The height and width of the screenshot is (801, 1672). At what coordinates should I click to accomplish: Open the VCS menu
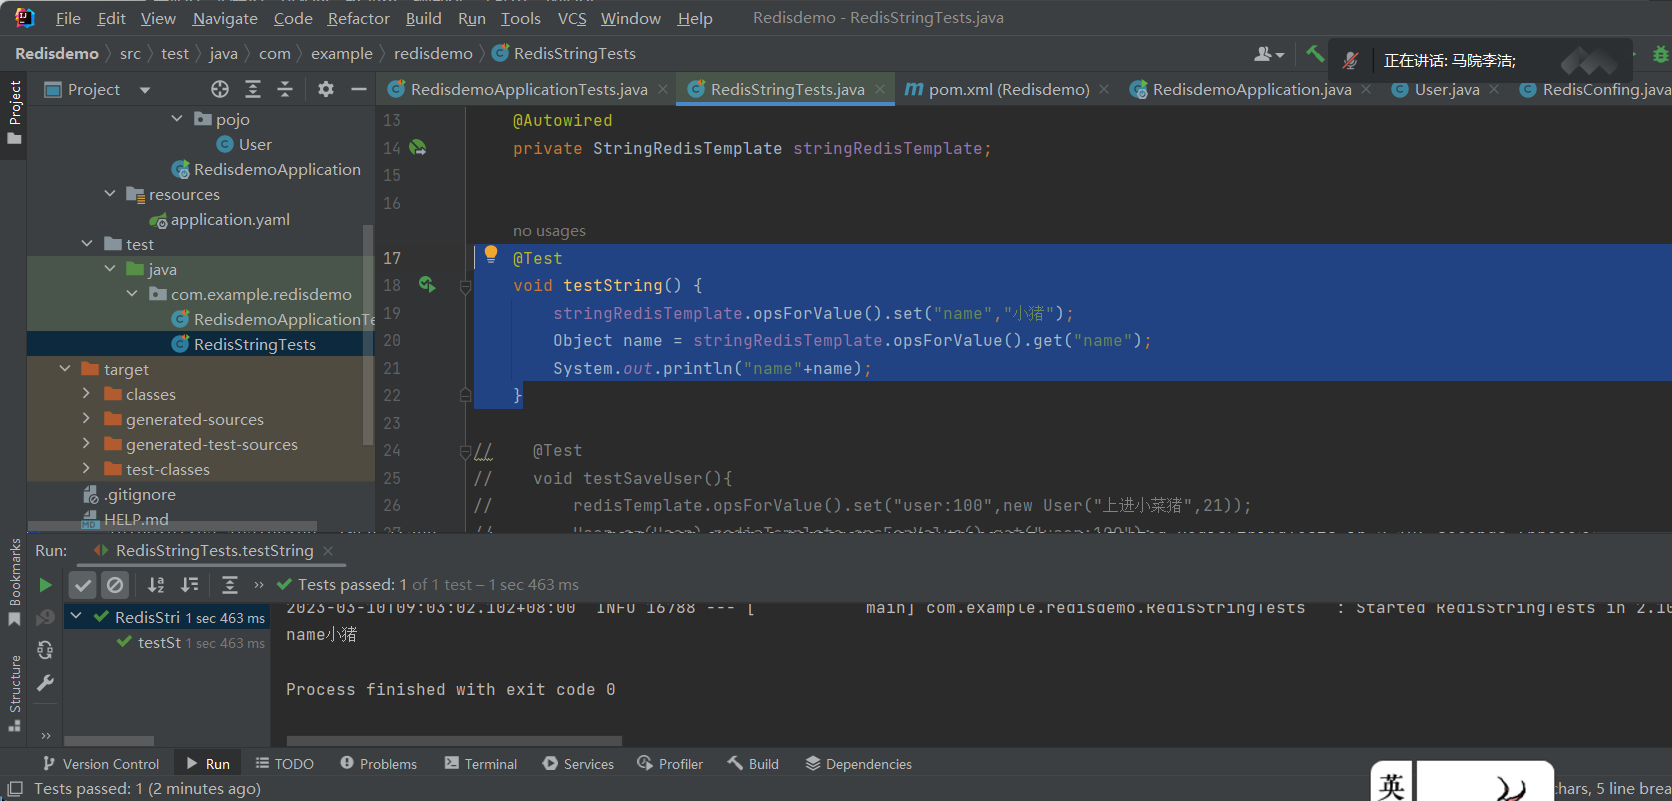click(572, 18)
